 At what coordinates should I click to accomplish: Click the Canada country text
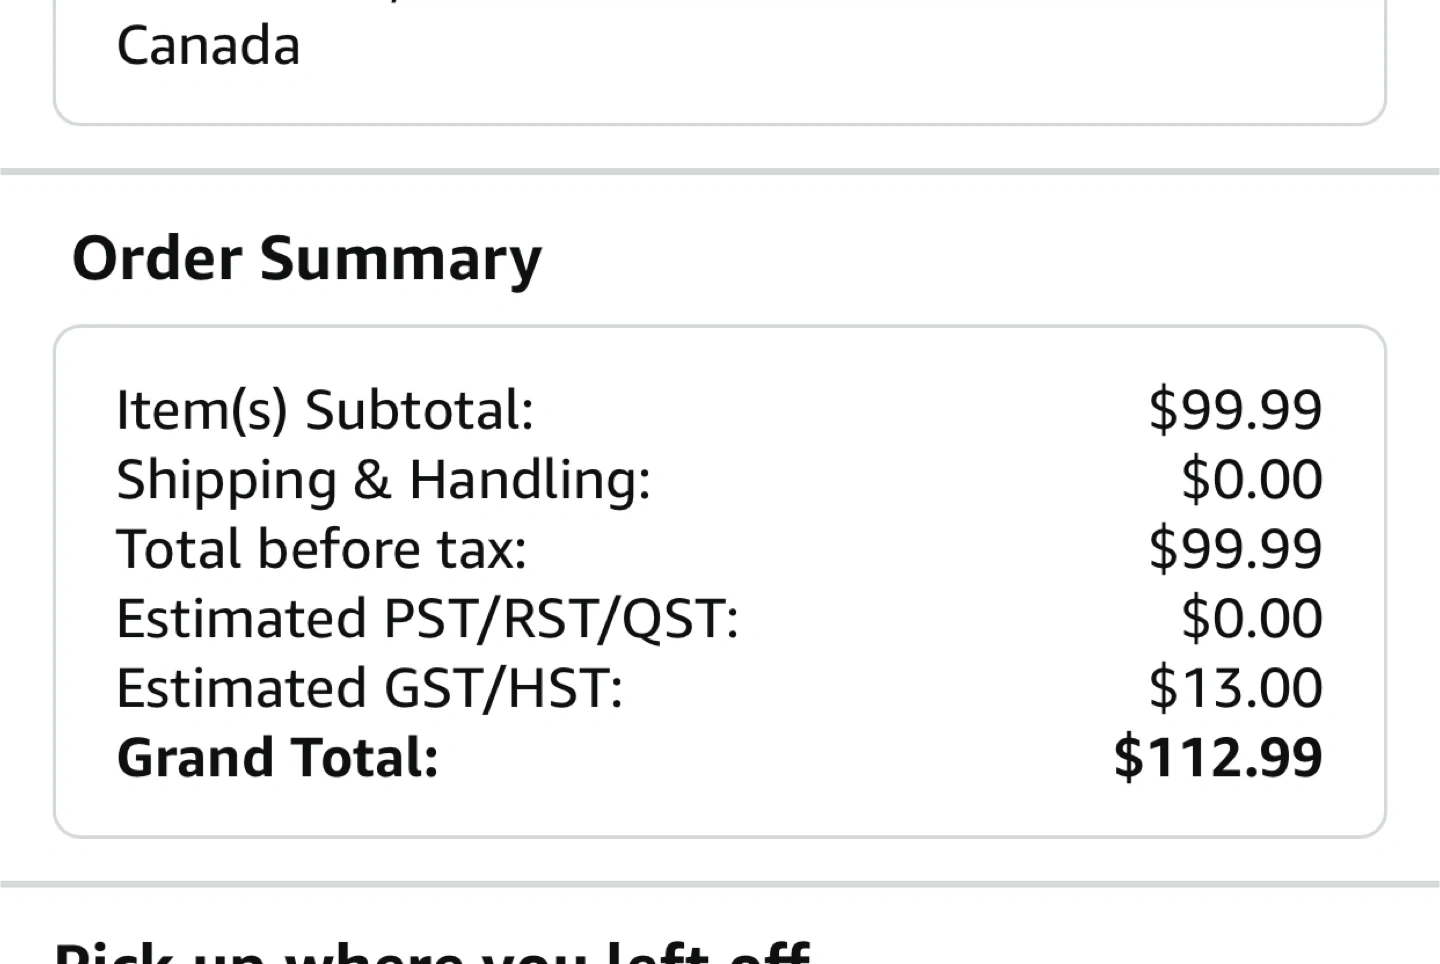point(208,46)
